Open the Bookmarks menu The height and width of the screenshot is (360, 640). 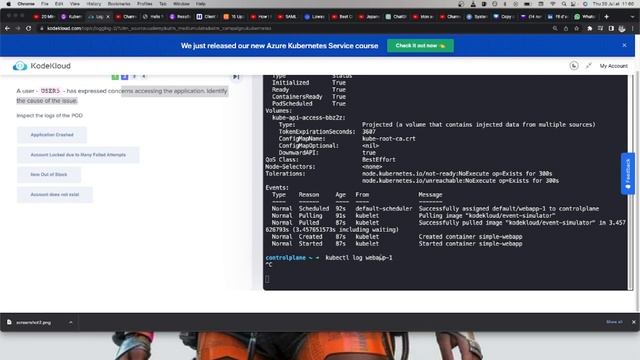[x=119, y=4]
